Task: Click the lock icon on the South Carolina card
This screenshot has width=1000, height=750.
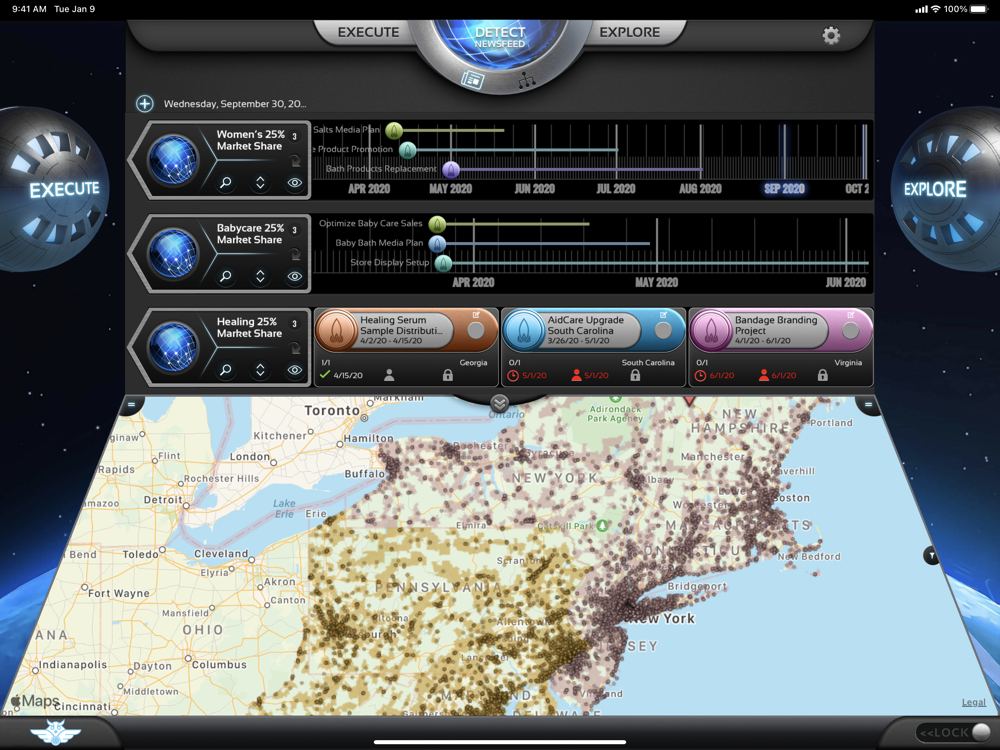Action: (x=635, y=375)
